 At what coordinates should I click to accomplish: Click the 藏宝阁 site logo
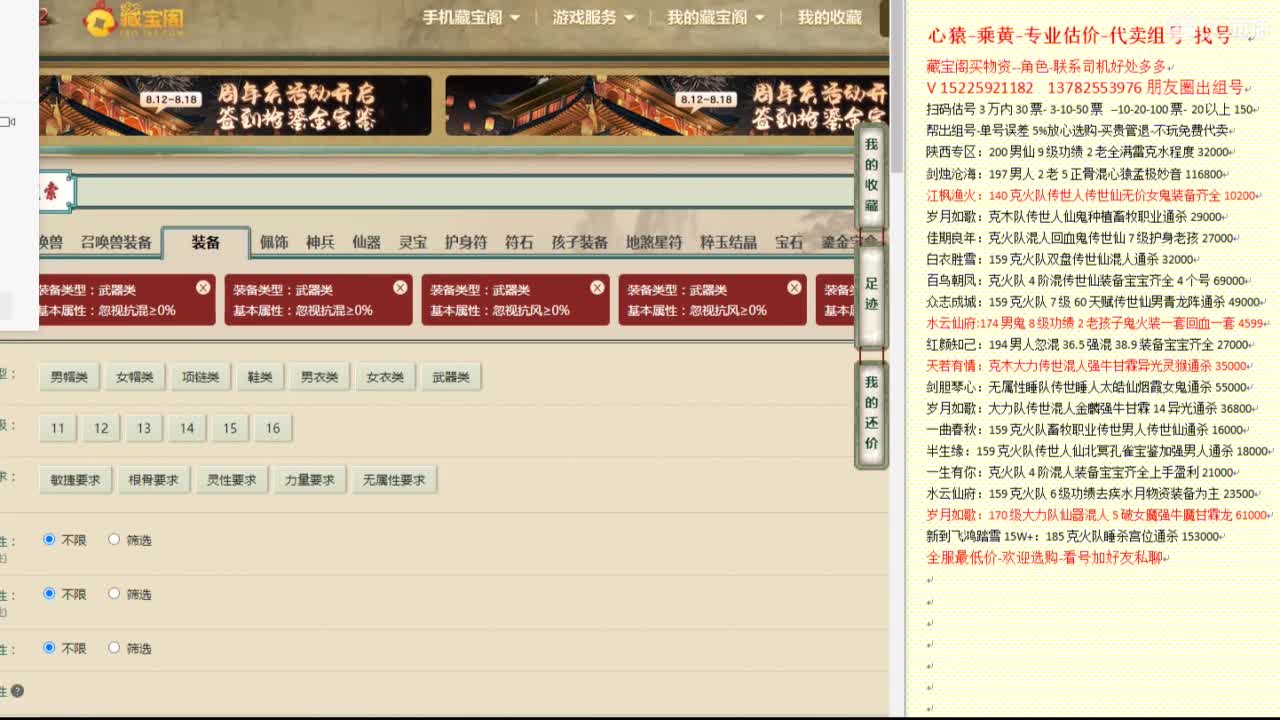(134, 18)
